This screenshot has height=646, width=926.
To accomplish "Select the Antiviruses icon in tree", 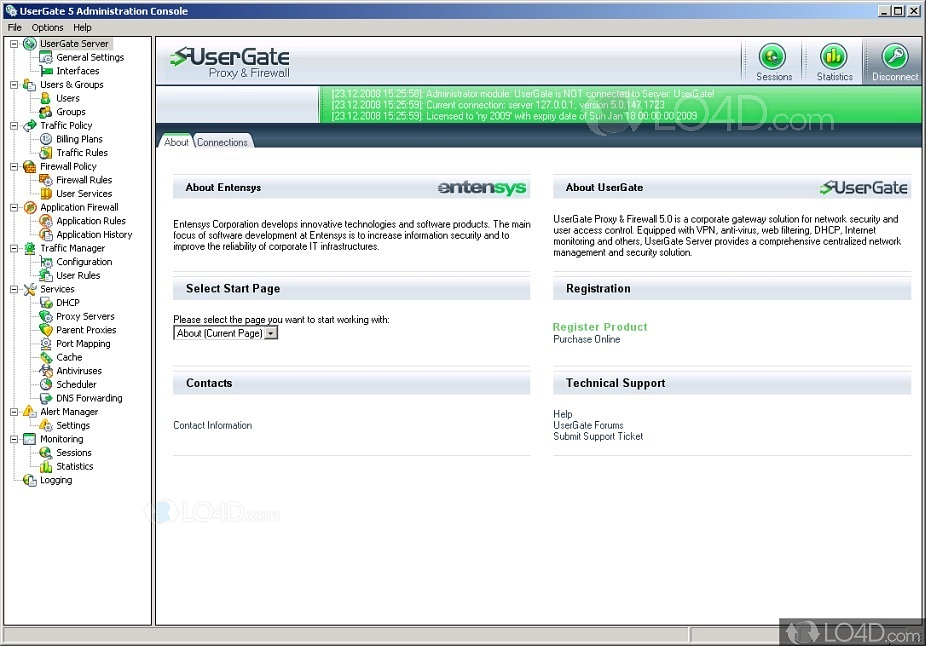I will tap(46, 371).
